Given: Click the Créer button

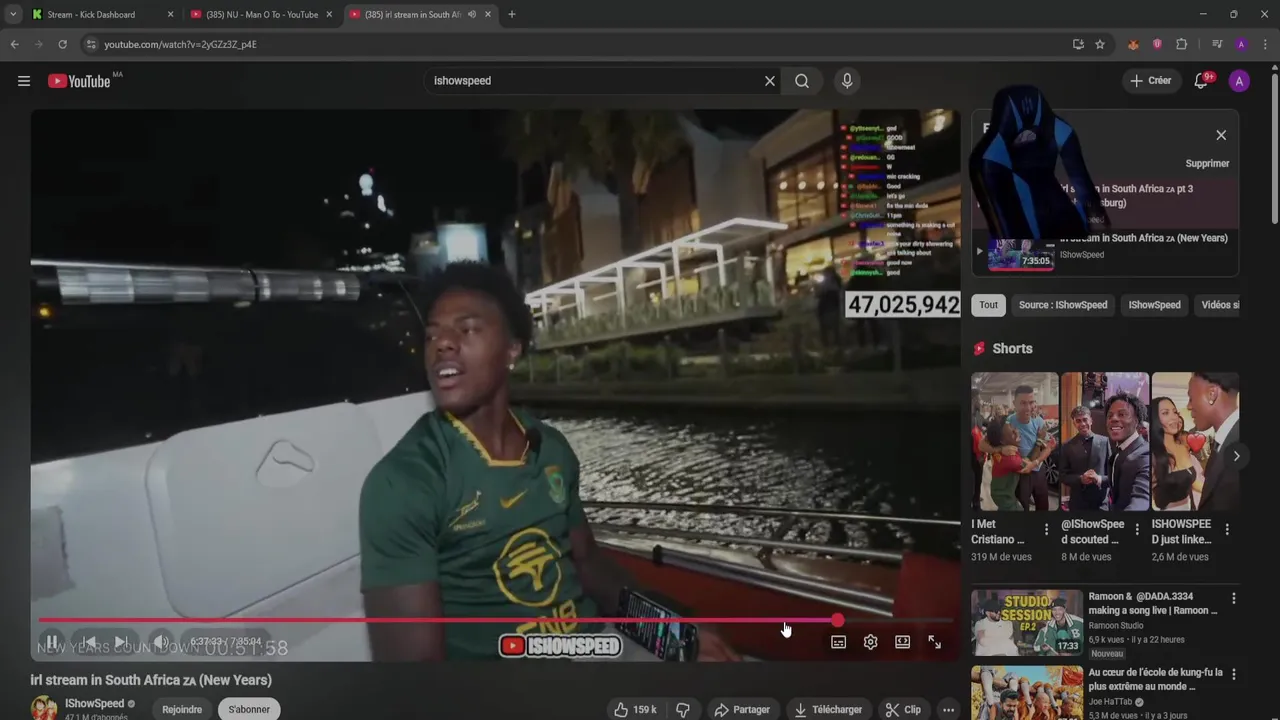Looking at the screenshot, I should 1151,81.
